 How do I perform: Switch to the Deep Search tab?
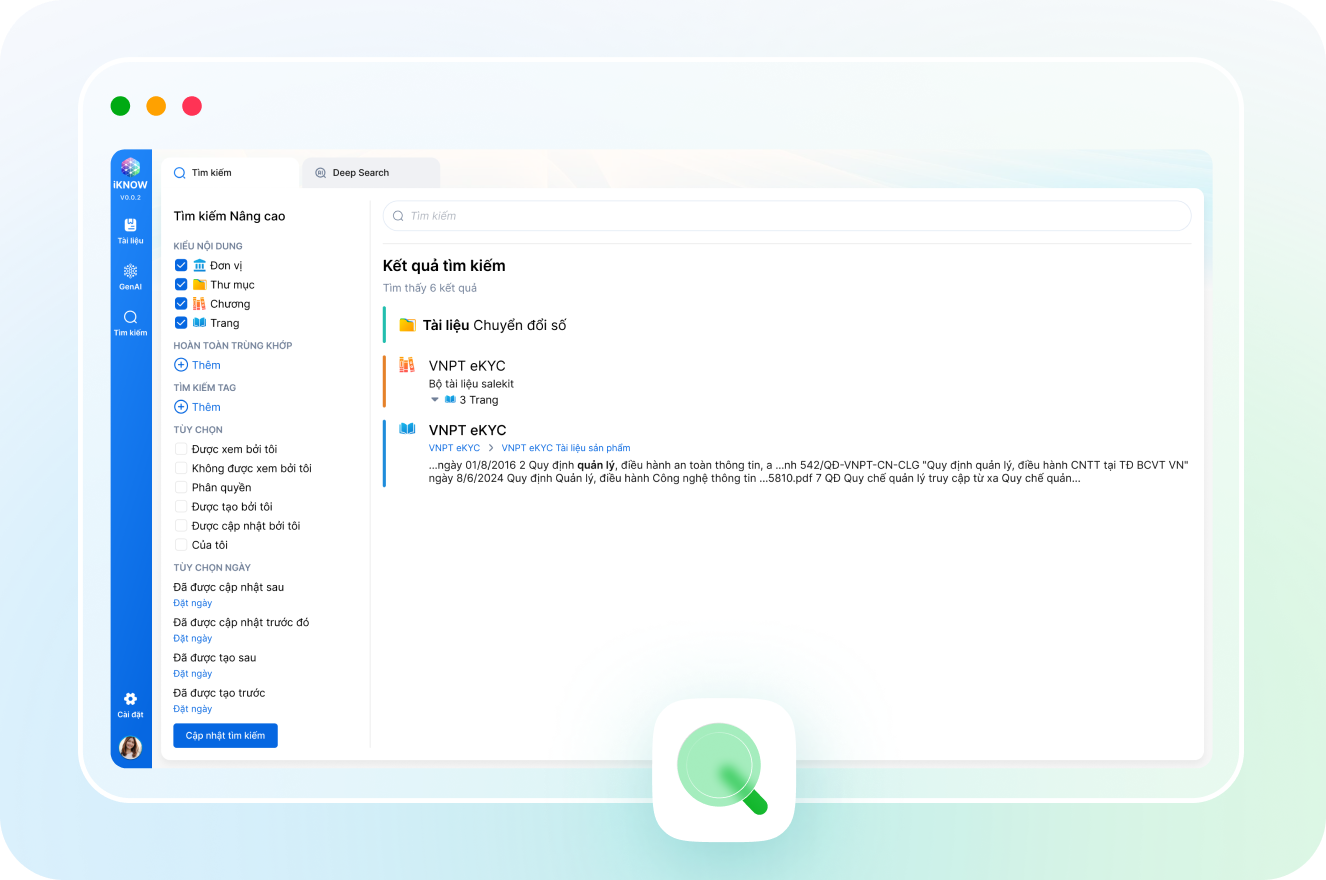[x=360, y=173]
